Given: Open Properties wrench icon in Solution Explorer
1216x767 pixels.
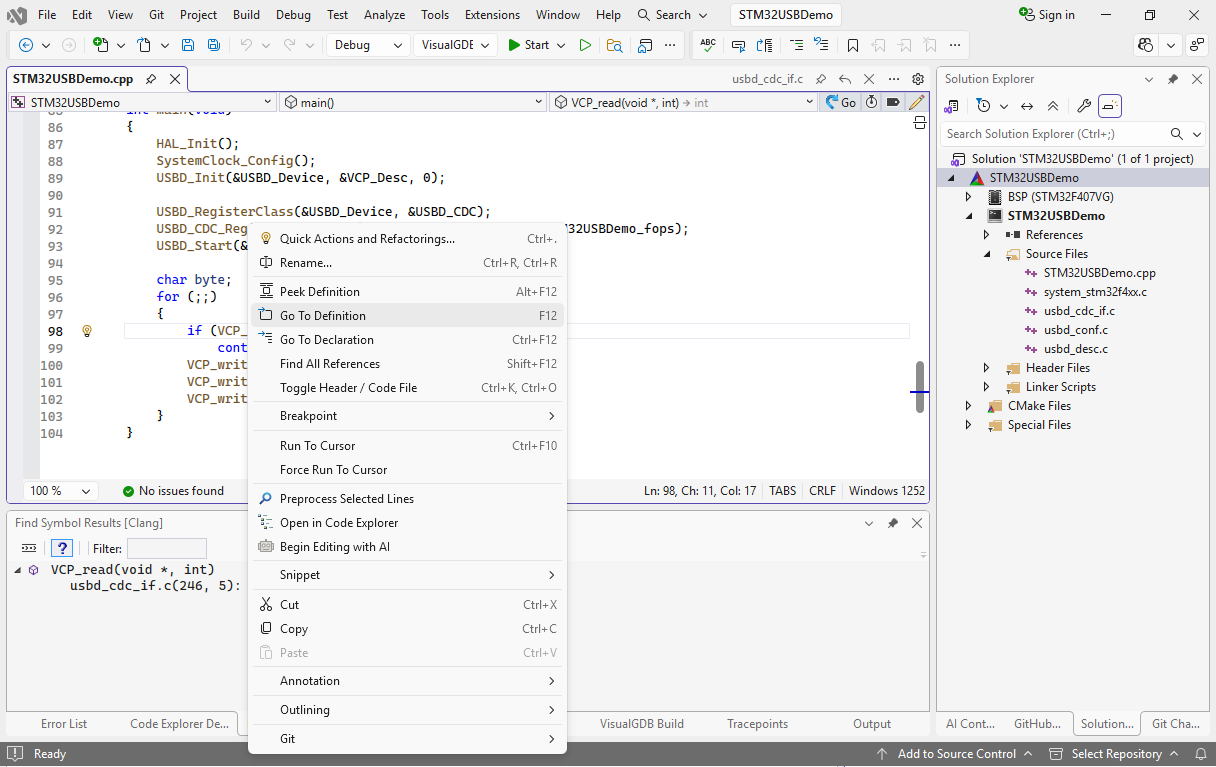Looking at the screenshot, I should (1083, 106).
